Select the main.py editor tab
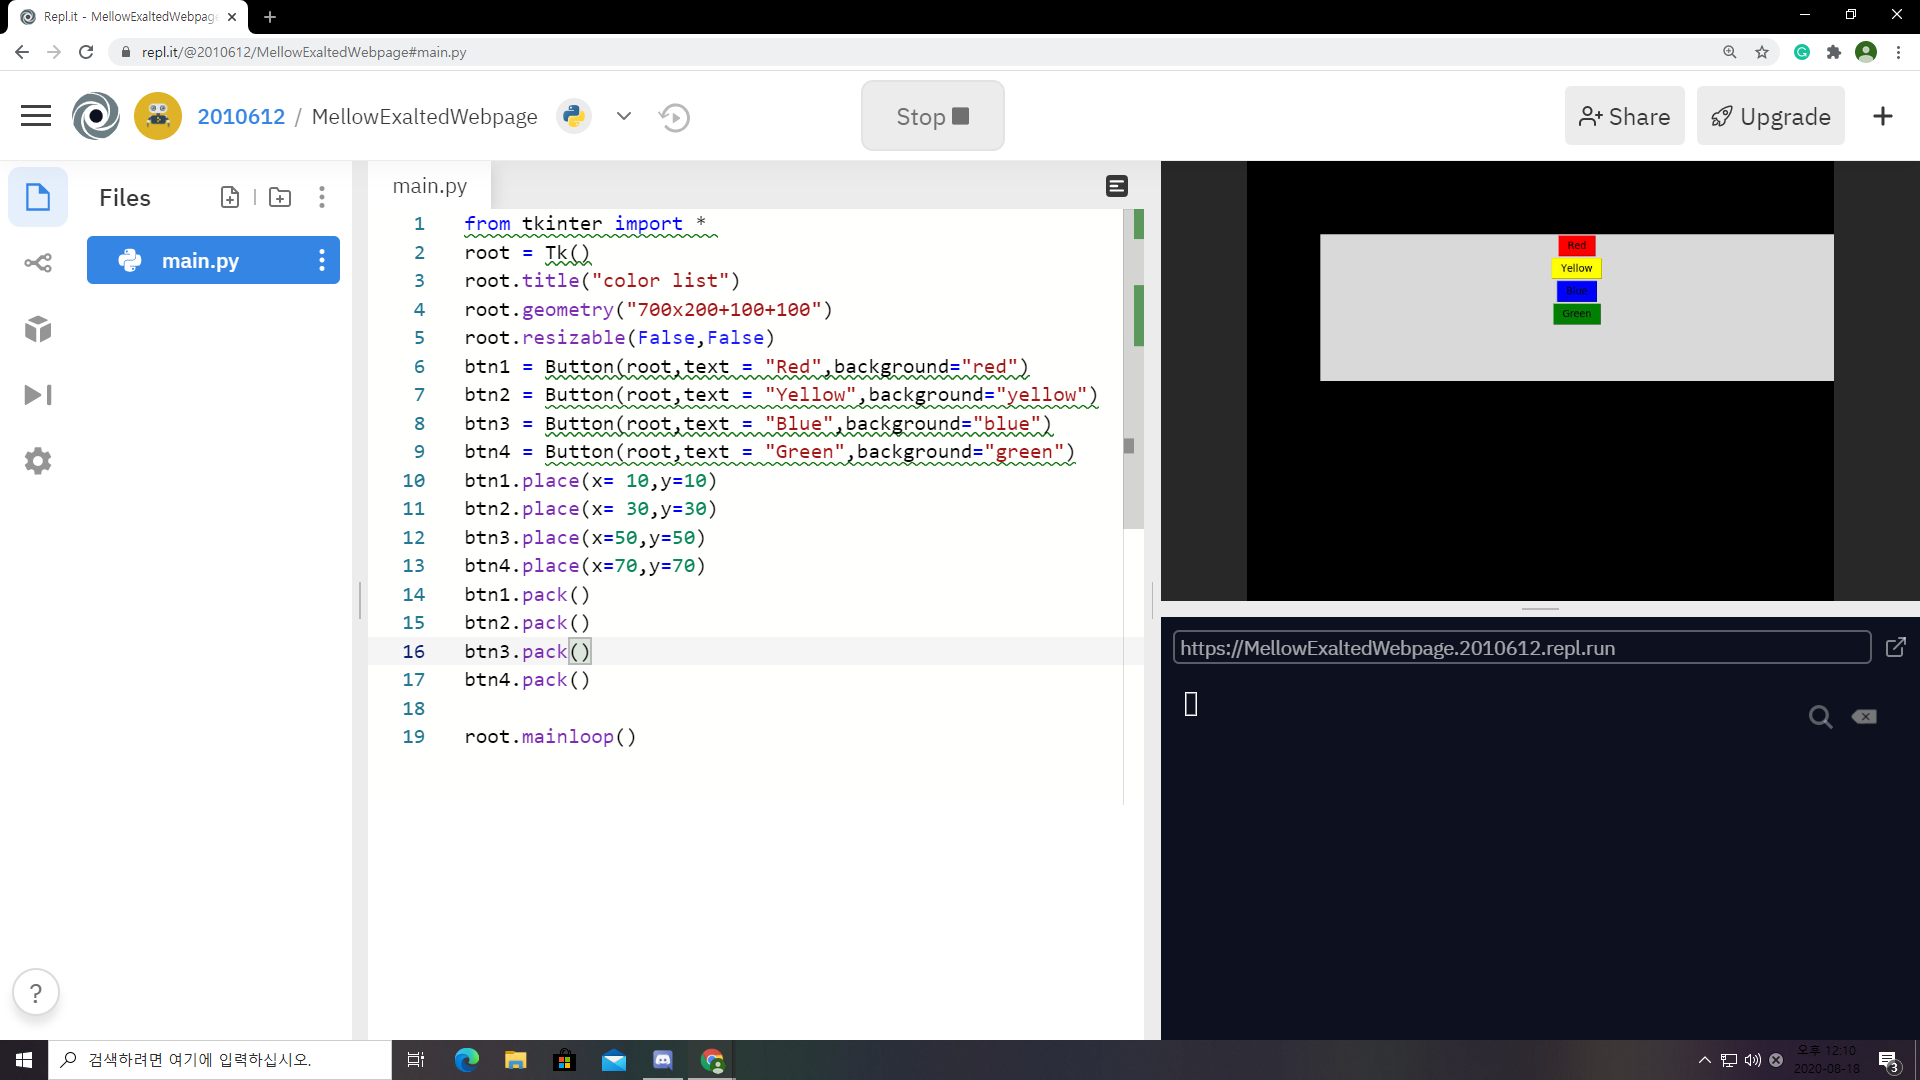Image resolution: width=1920 pixels, height=1080 pixels. pos(430,186)
